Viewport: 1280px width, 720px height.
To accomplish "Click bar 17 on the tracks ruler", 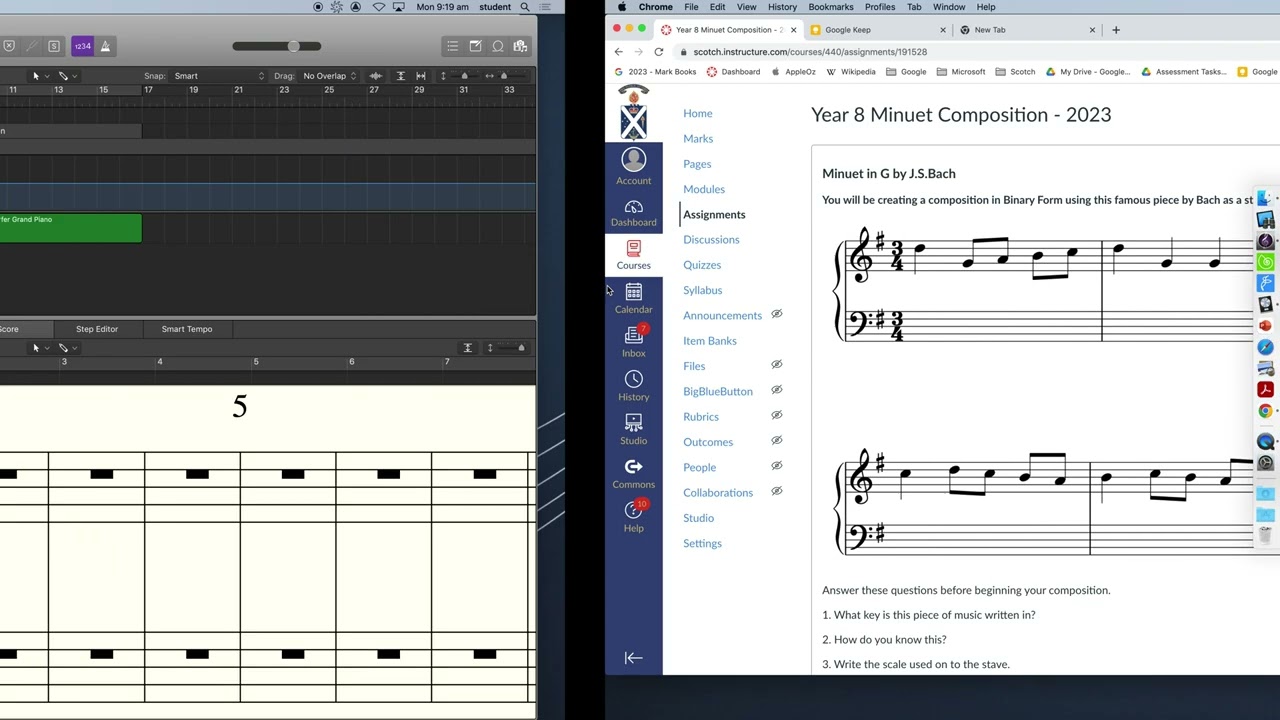I will 148,90.
